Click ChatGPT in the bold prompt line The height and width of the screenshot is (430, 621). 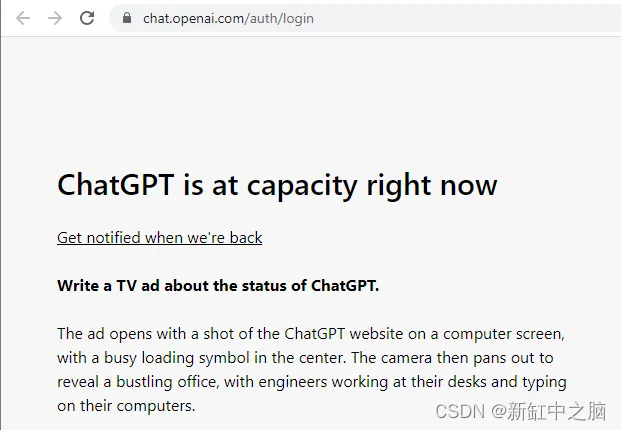pos(345,285)
